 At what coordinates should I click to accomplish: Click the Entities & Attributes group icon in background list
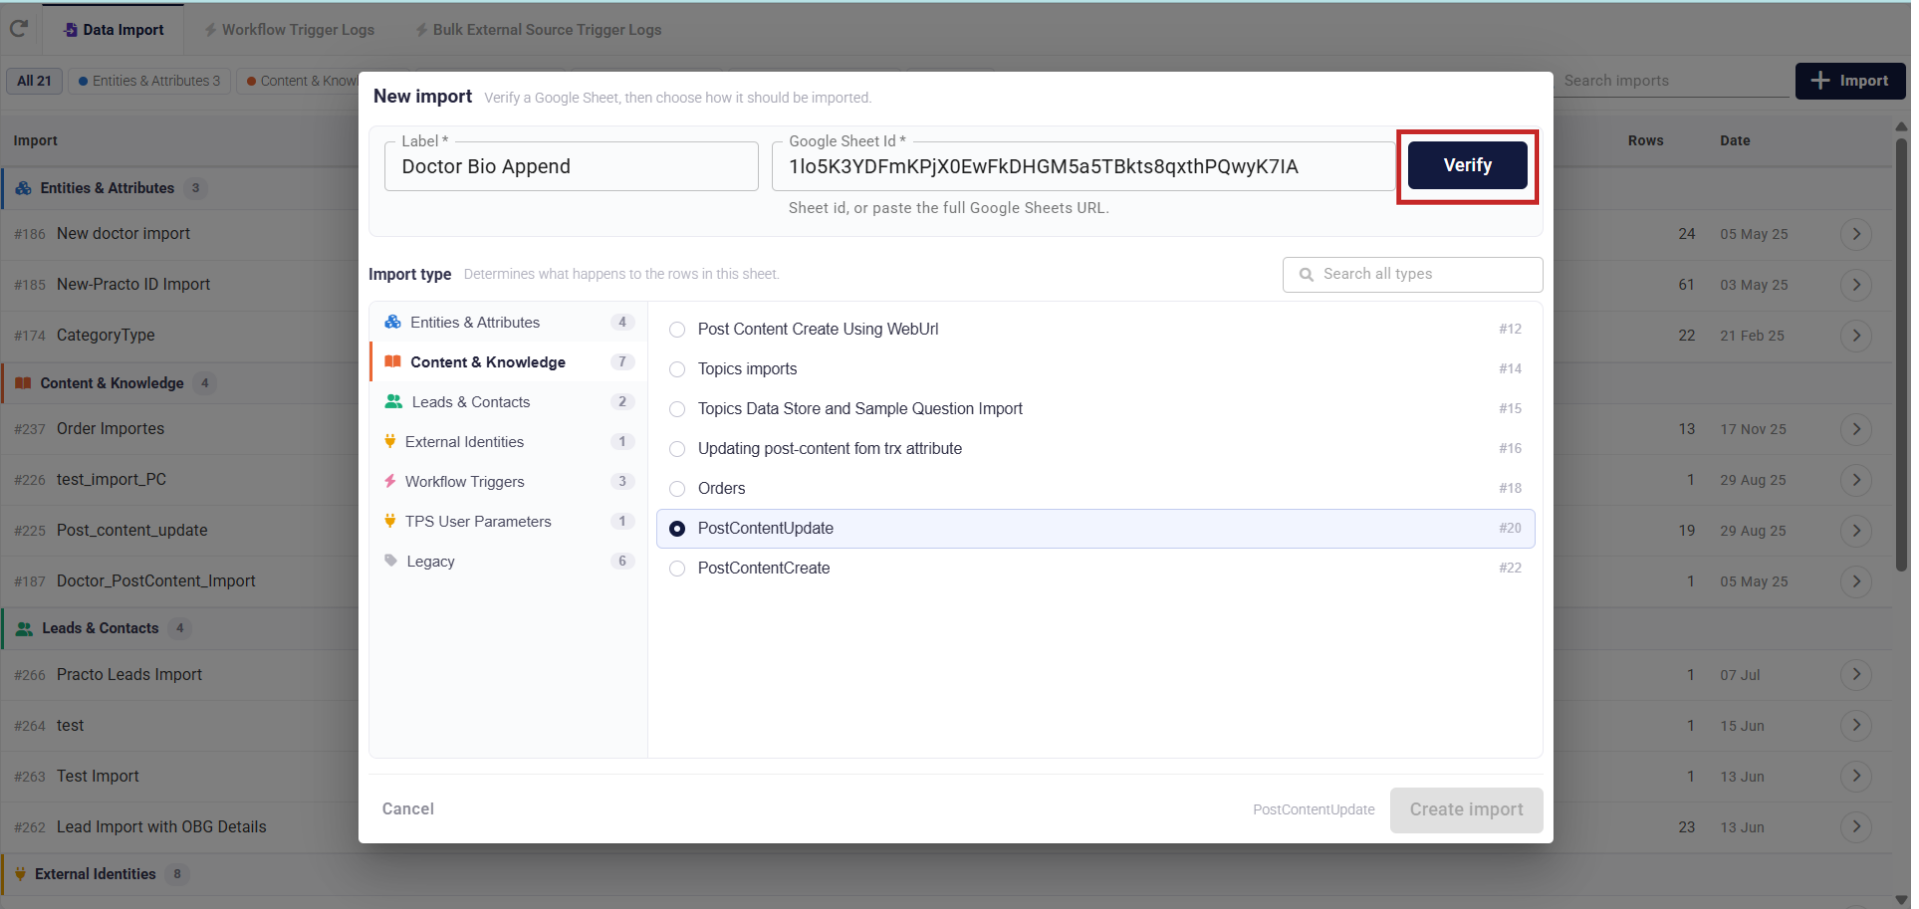pyautogui.click(x=23, y=188)
